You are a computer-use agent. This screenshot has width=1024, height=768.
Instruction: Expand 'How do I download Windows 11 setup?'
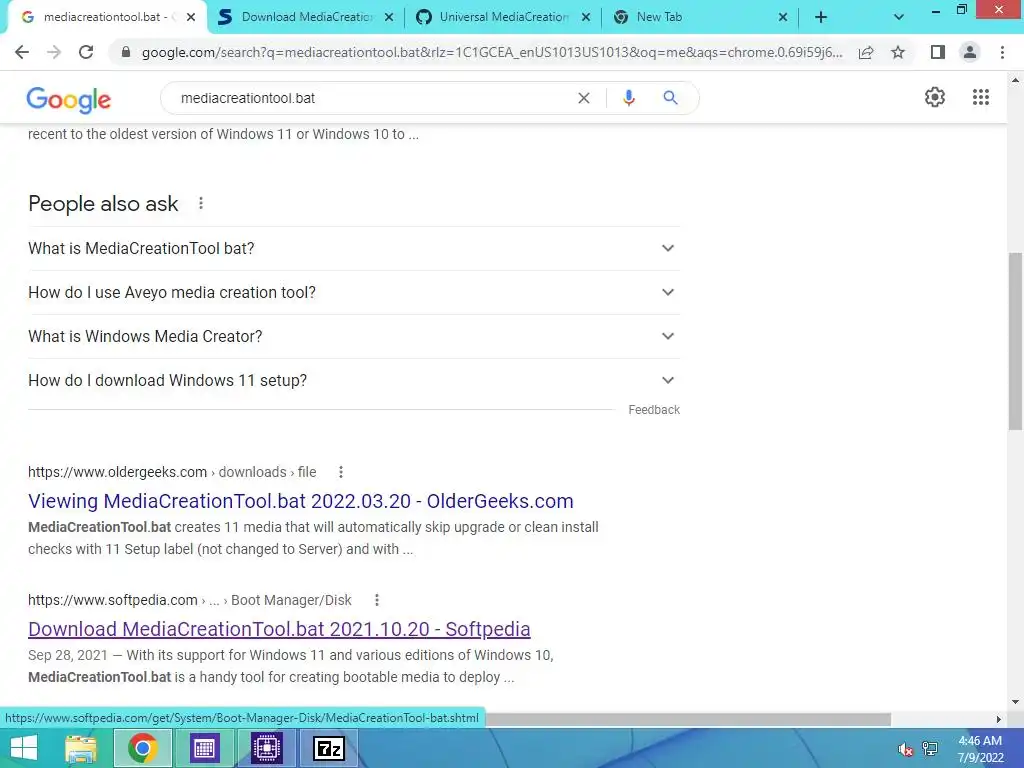pyautogui.click(x=354, y=380)
